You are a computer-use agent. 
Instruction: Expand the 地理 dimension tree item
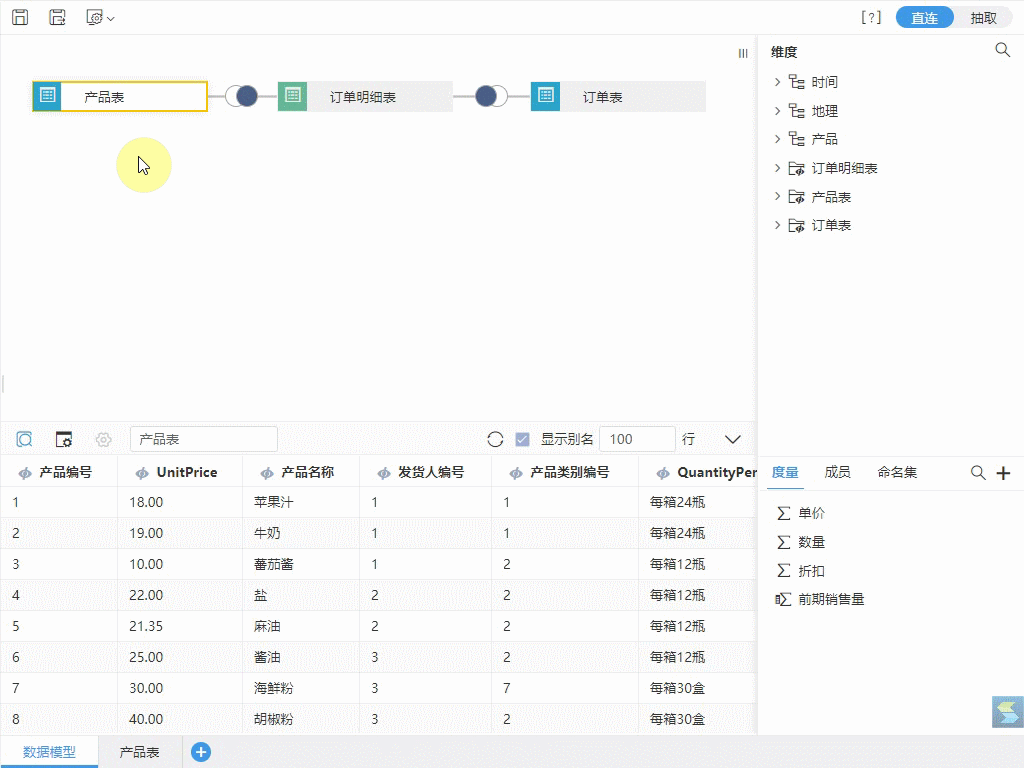(777, 111)
